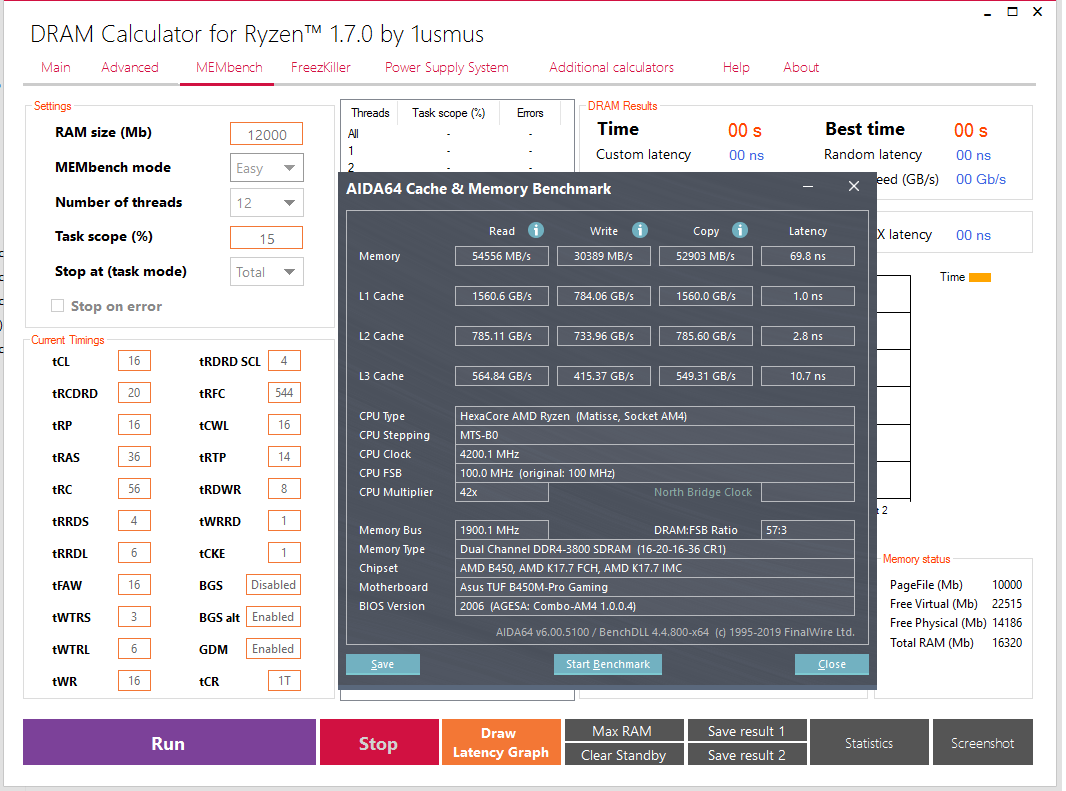The width and height of the screenshot is (1066, 791).
Task: Select the tRTP value field
Action: [x=284, y=456]
